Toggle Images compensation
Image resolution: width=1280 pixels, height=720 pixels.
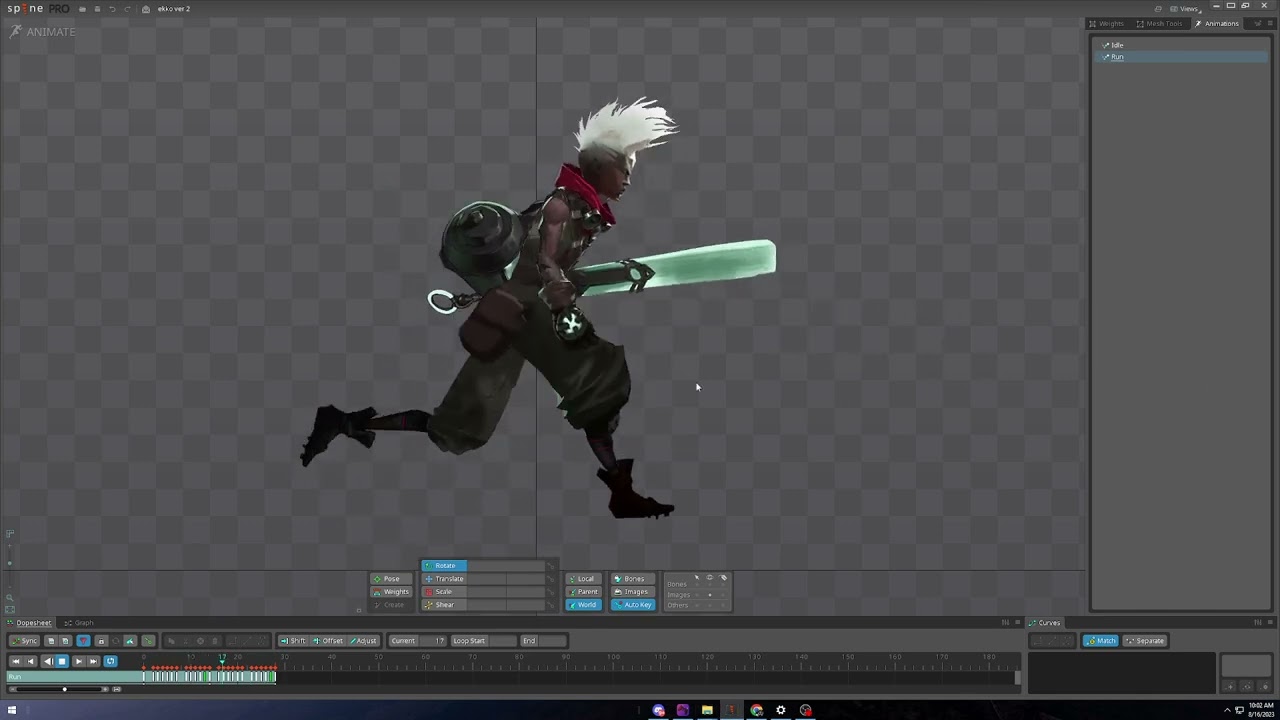[x=633, y=592]
